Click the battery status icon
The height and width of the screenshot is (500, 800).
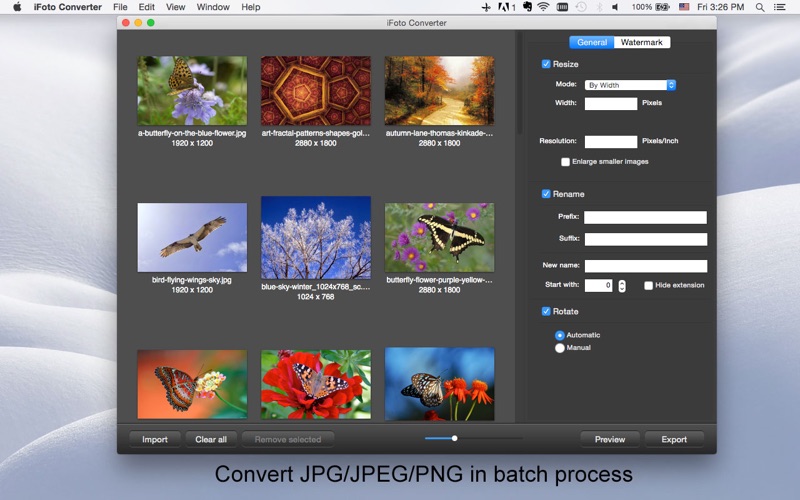(x=663, y=7)
